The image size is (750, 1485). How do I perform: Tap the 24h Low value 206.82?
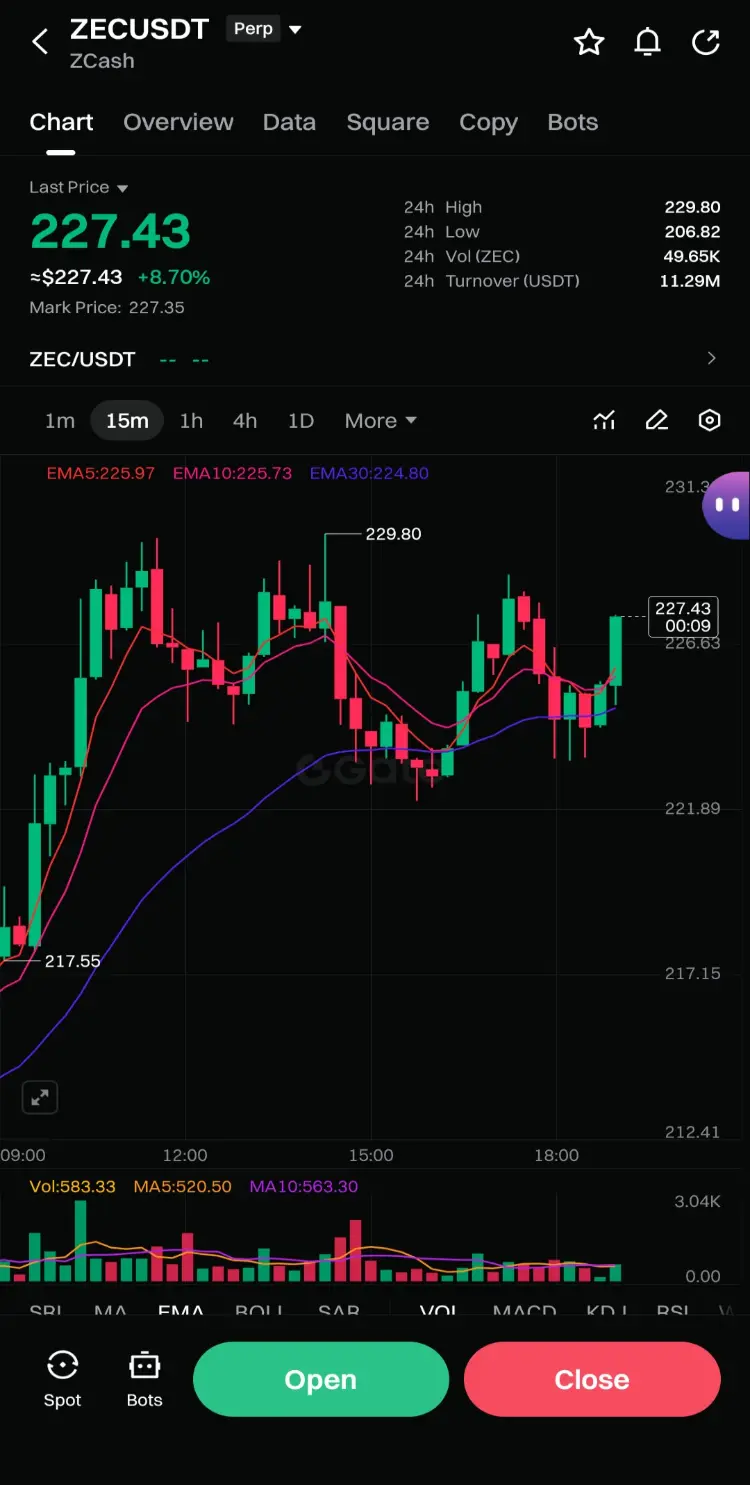point(692,231)
